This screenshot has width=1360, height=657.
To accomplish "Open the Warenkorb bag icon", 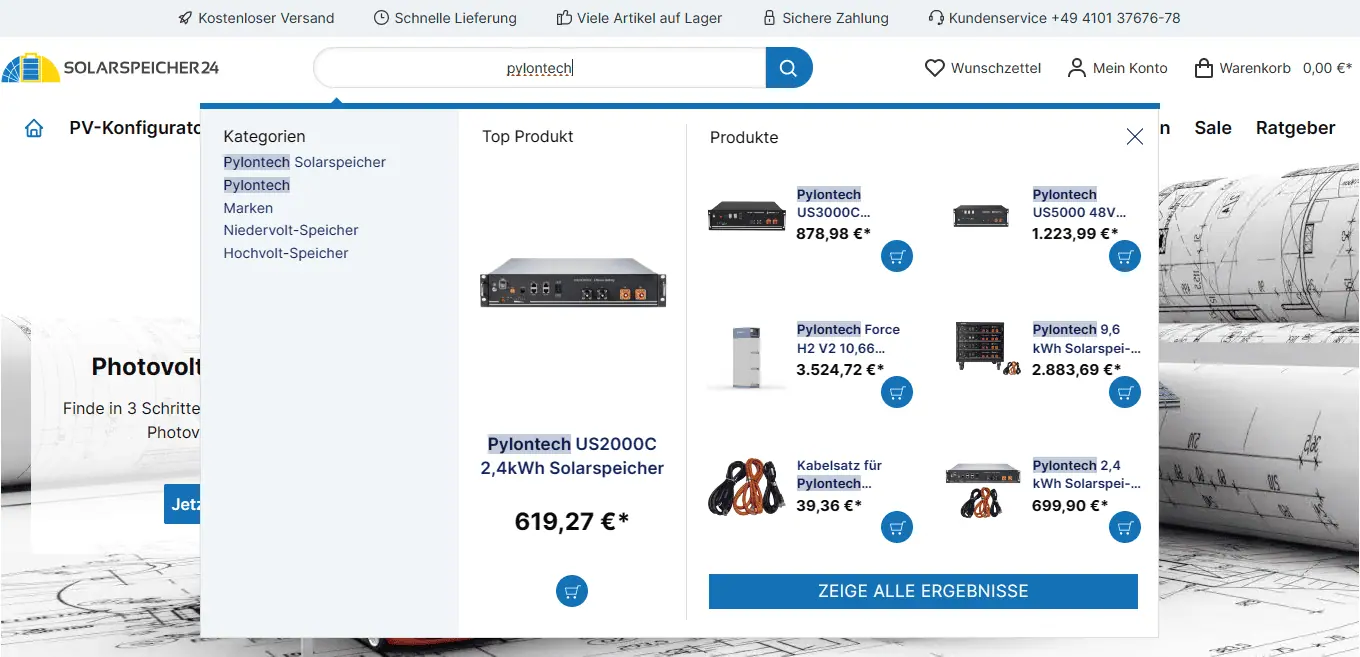I will click(x=1204, y=68).
